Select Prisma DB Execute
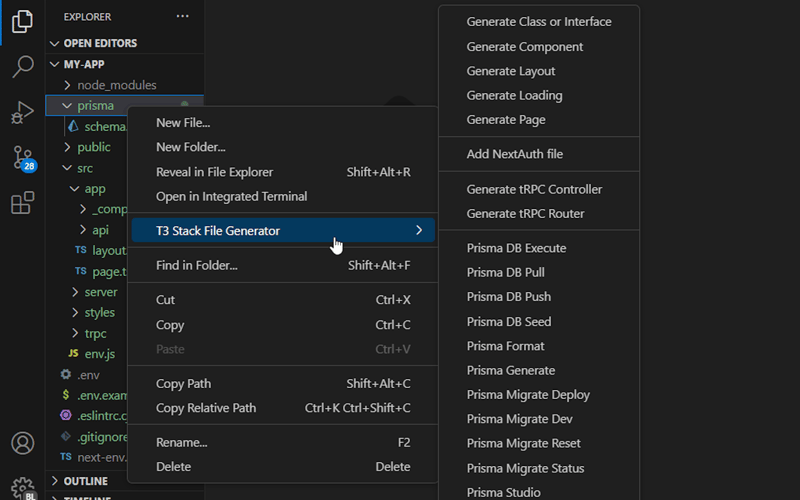 [539, 248]
